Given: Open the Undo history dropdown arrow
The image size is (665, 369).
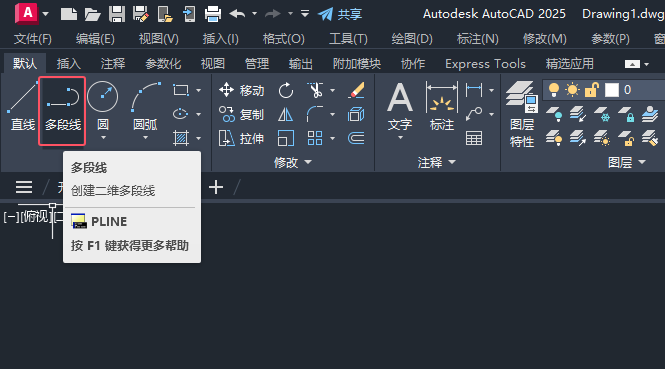Looking at the screenshot, I should [254, 14].
